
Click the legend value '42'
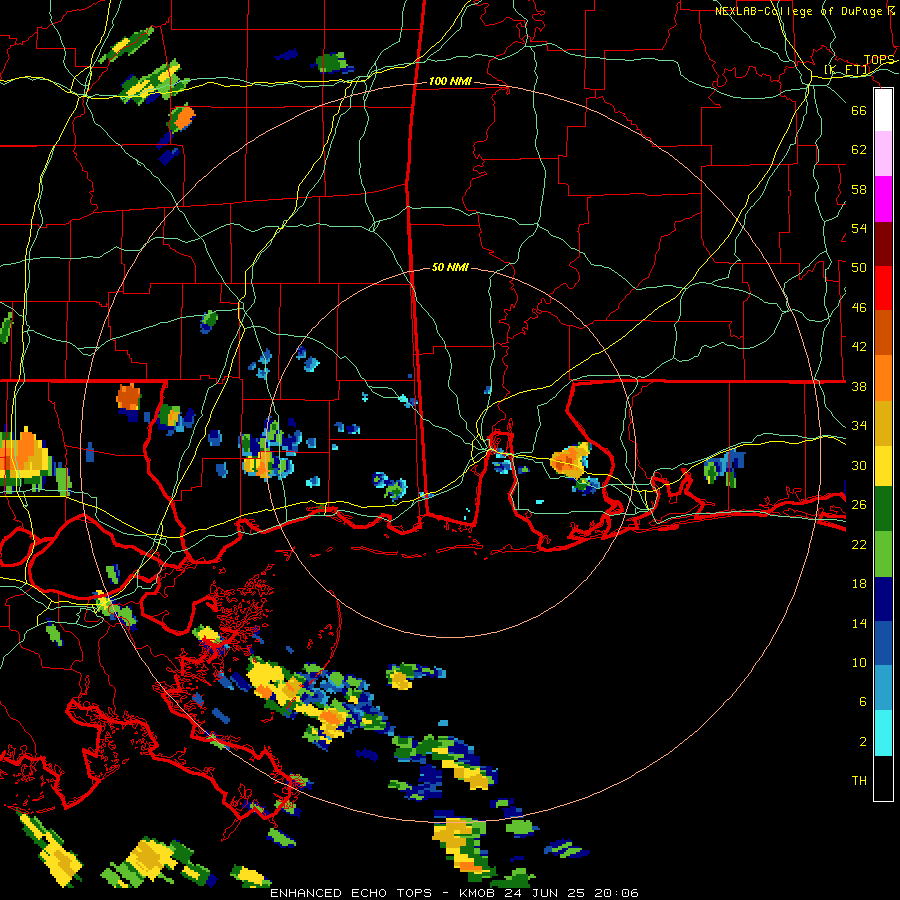click(859, 347)
